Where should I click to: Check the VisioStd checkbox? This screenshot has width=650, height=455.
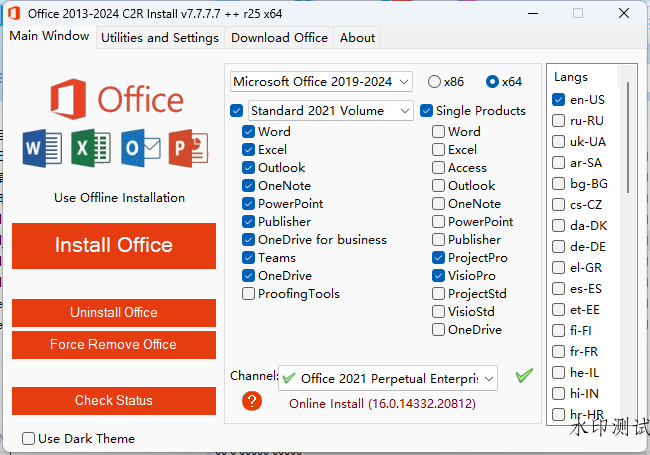pos(438,312)
